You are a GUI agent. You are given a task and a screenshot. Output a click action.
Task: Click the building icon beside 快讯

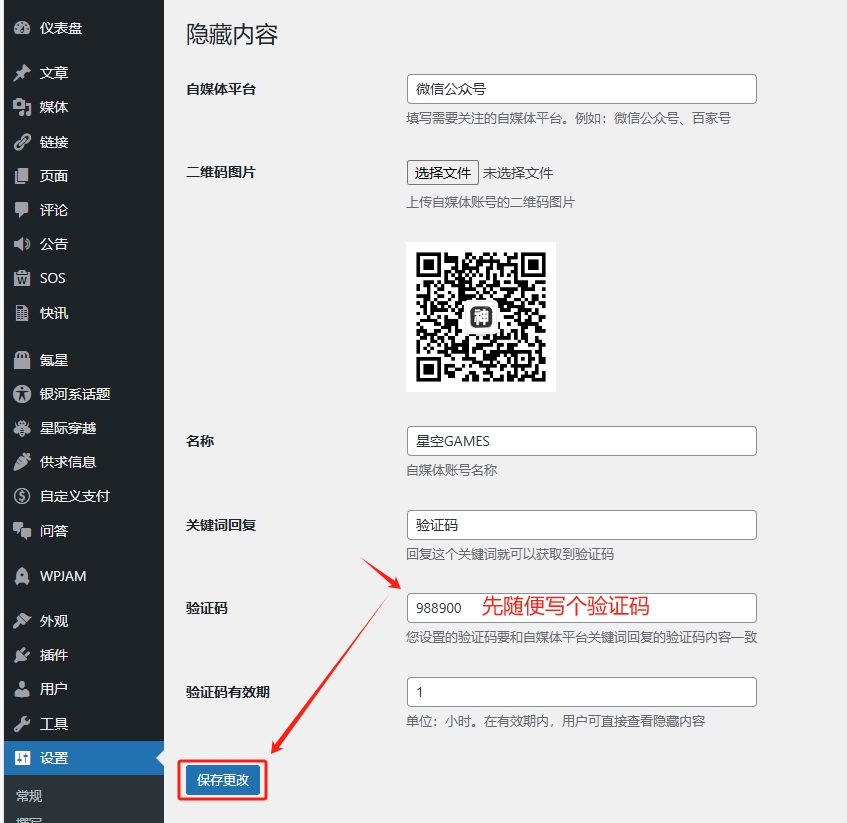click(22, 313)
